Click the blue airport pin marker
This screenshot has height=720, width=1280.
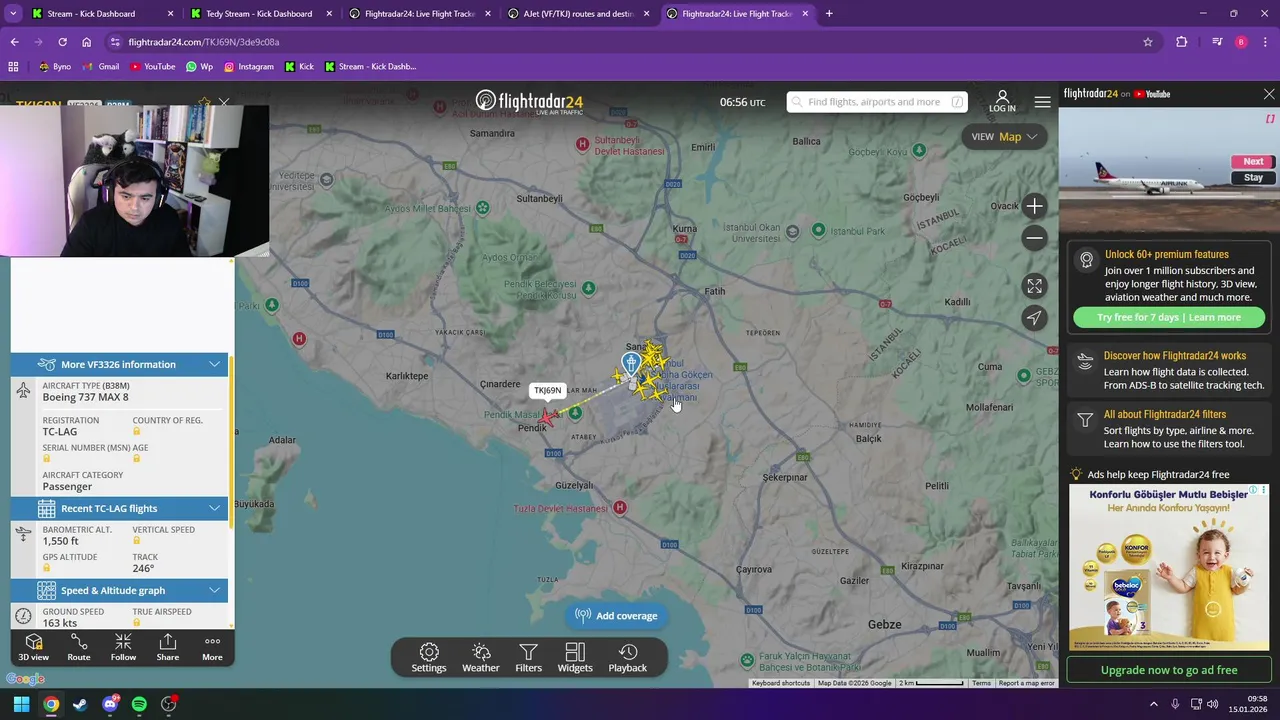tap(630, 363)
